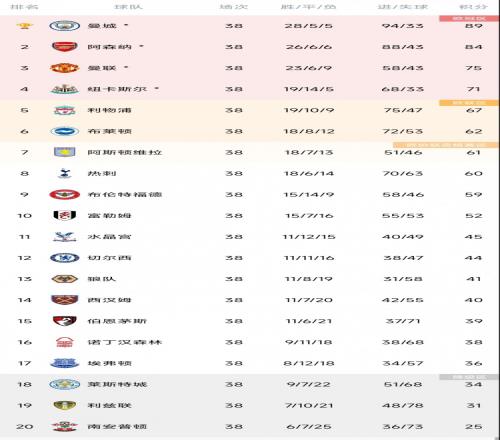Click the Chelsea blue lion crest
This screenshot has width=500, height=440.
coord(64,258)
